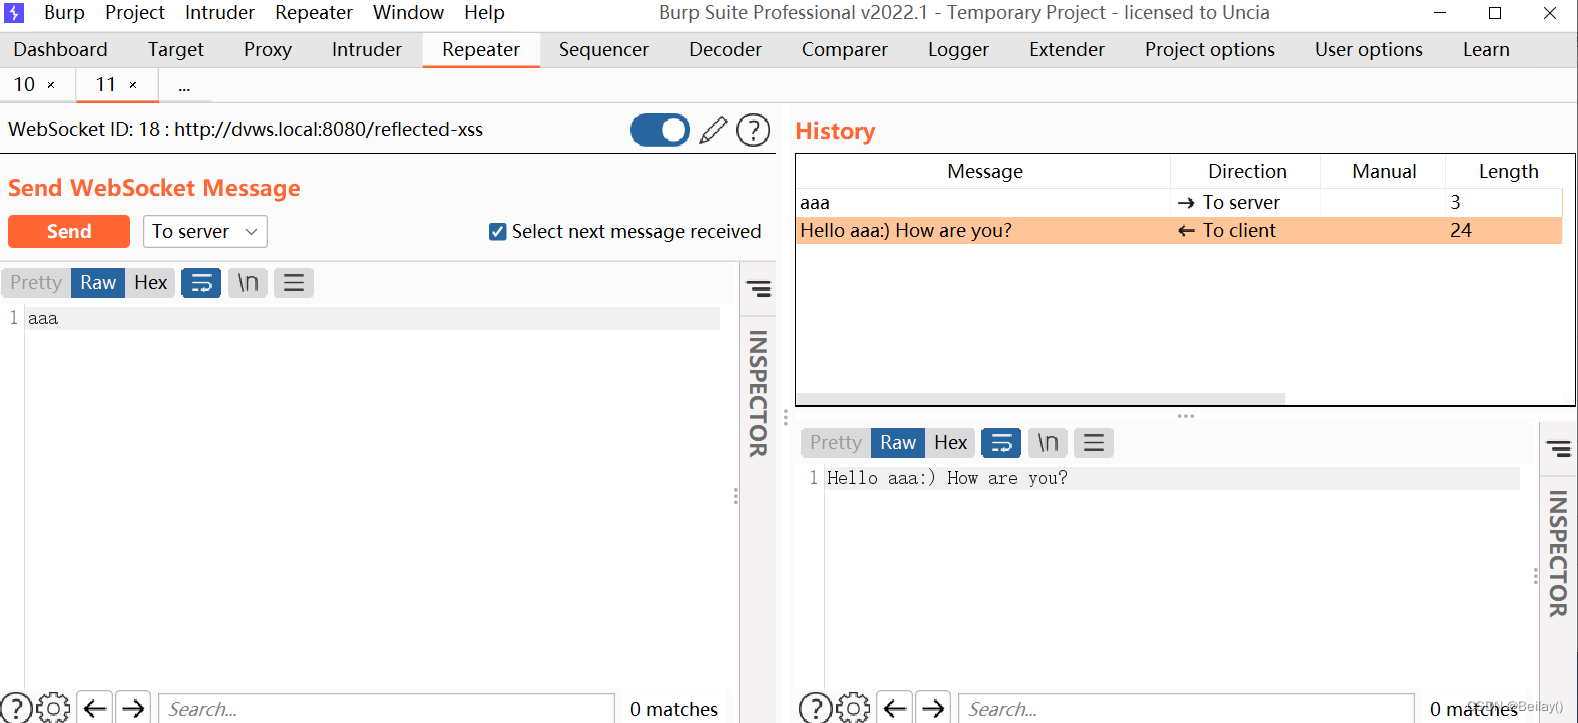Image resolution: width=1578 pixels, height=723 pixels.
Task: Expand the left Inspector panel icon
Action: pyautogui.click(x=759, y=289)
